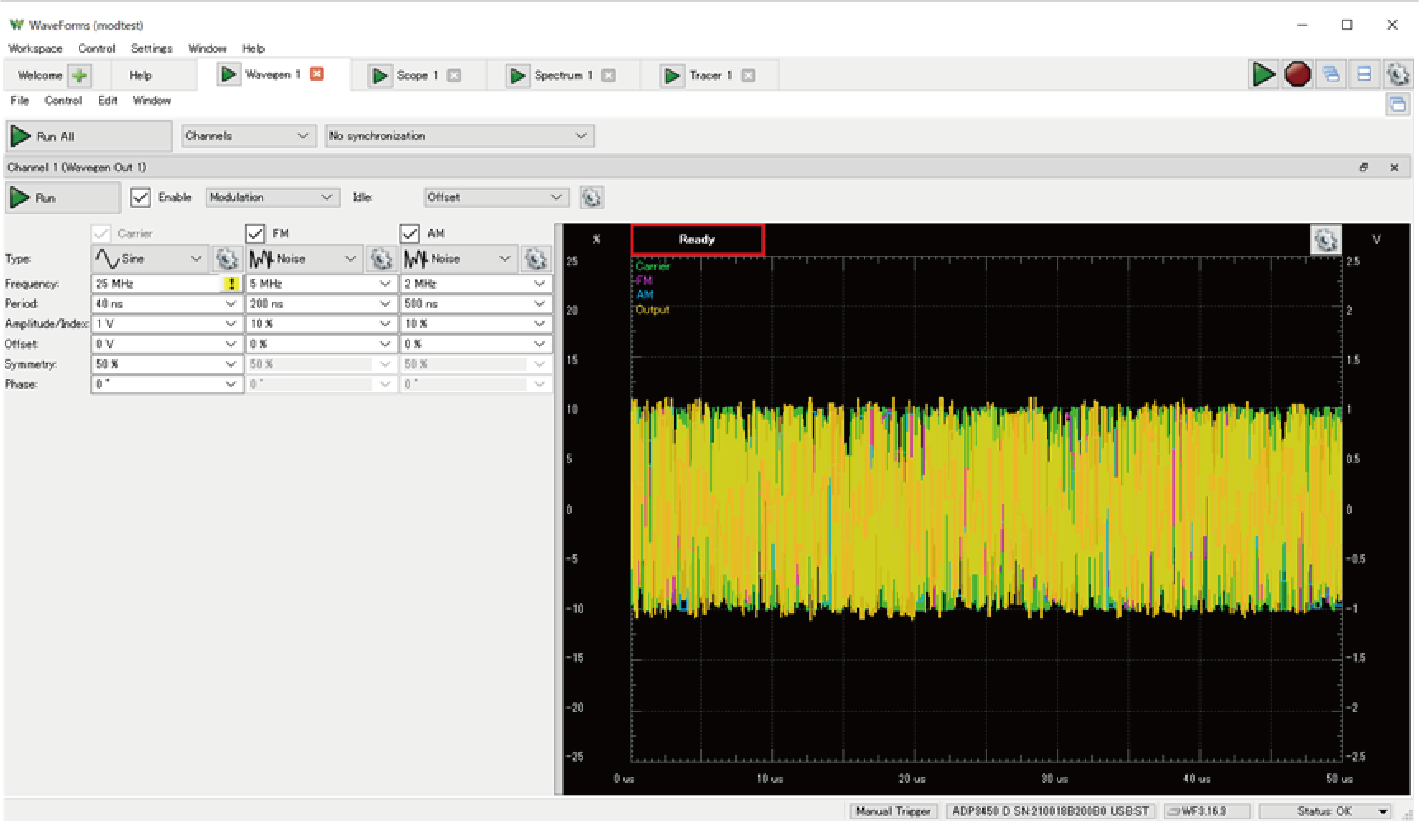Open plot settings gear on the waveform graph
The height and width of the screenshot is (824, 1419).
[x=1325, y=240]
